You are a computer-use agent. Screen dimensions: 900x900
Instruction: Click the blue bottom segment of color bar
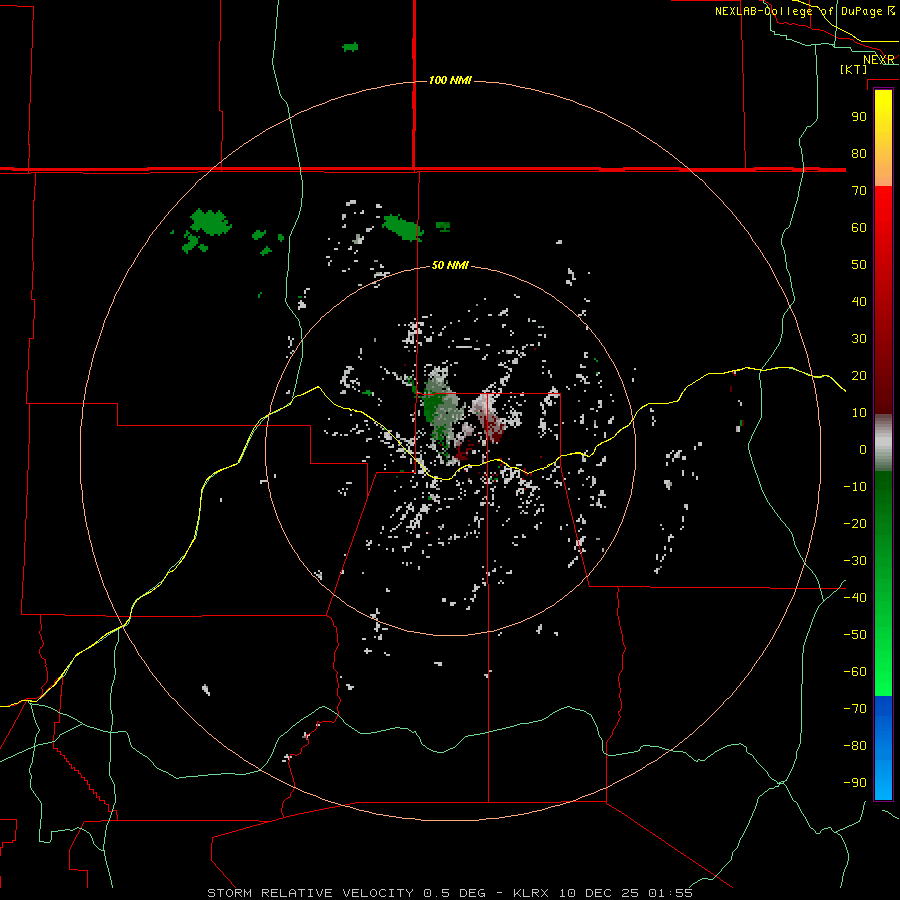point(883,748)
